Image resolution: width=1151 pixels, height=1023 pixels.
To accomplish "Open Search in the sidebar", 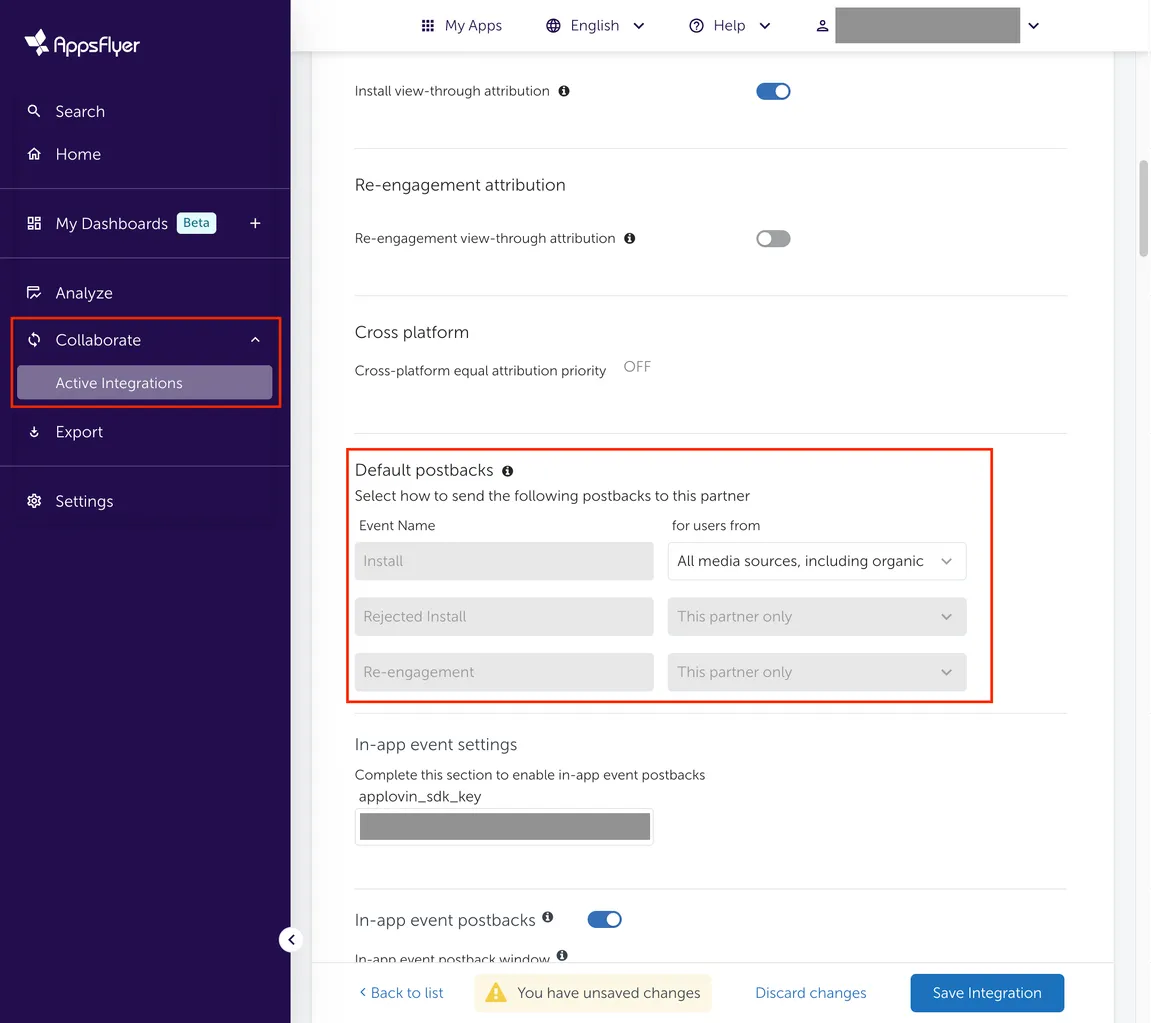I will pyautogui.click(x=79, y=111).
